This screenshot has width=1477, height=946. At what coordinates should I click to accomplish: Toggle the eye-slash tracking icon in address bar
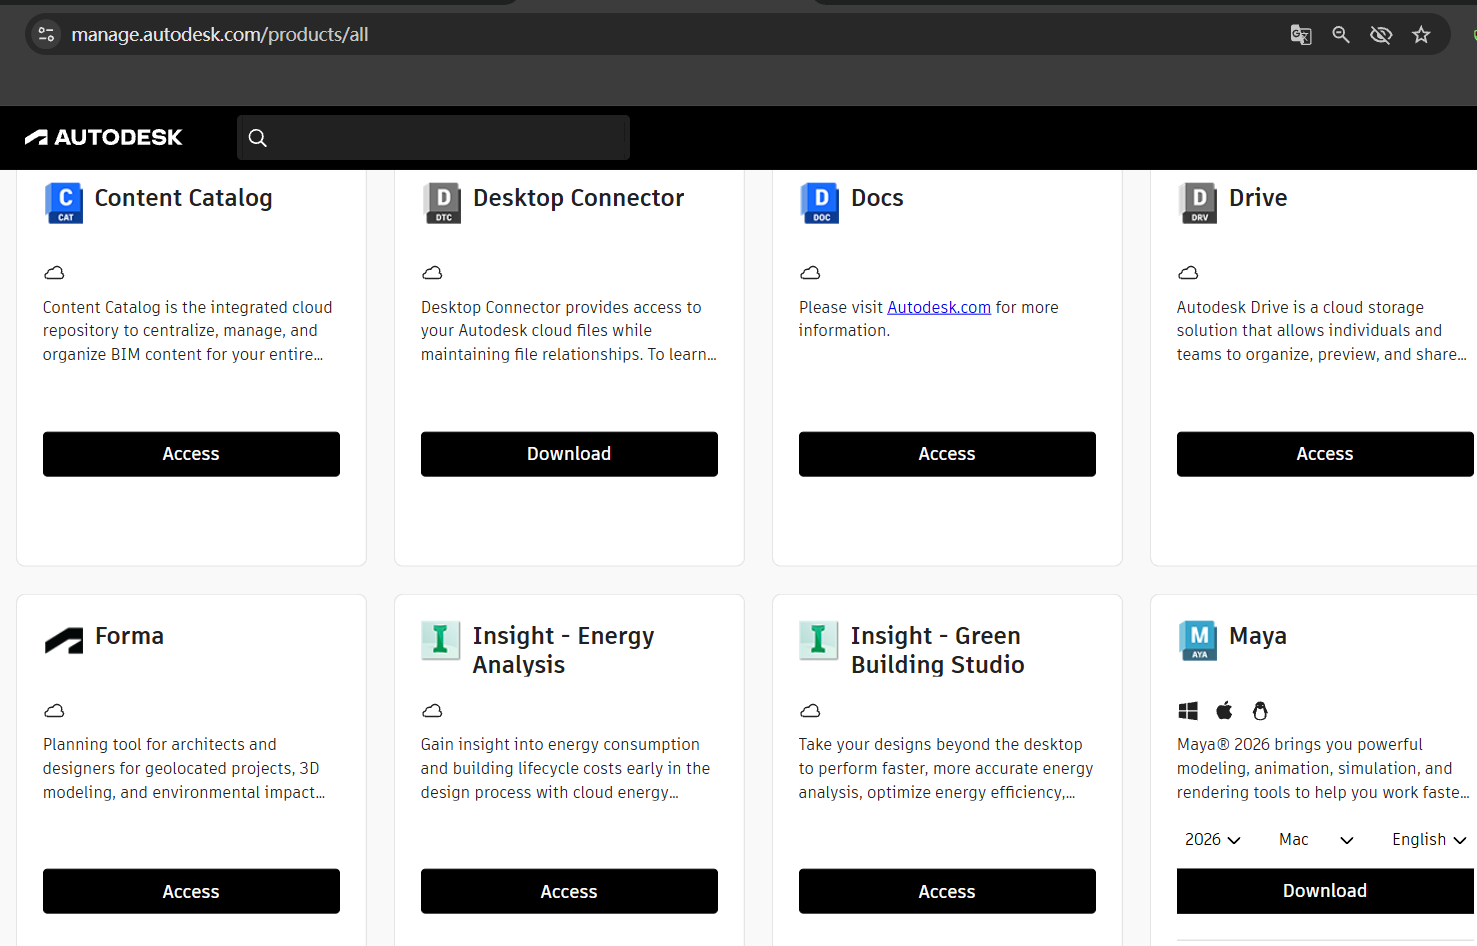1381,35
